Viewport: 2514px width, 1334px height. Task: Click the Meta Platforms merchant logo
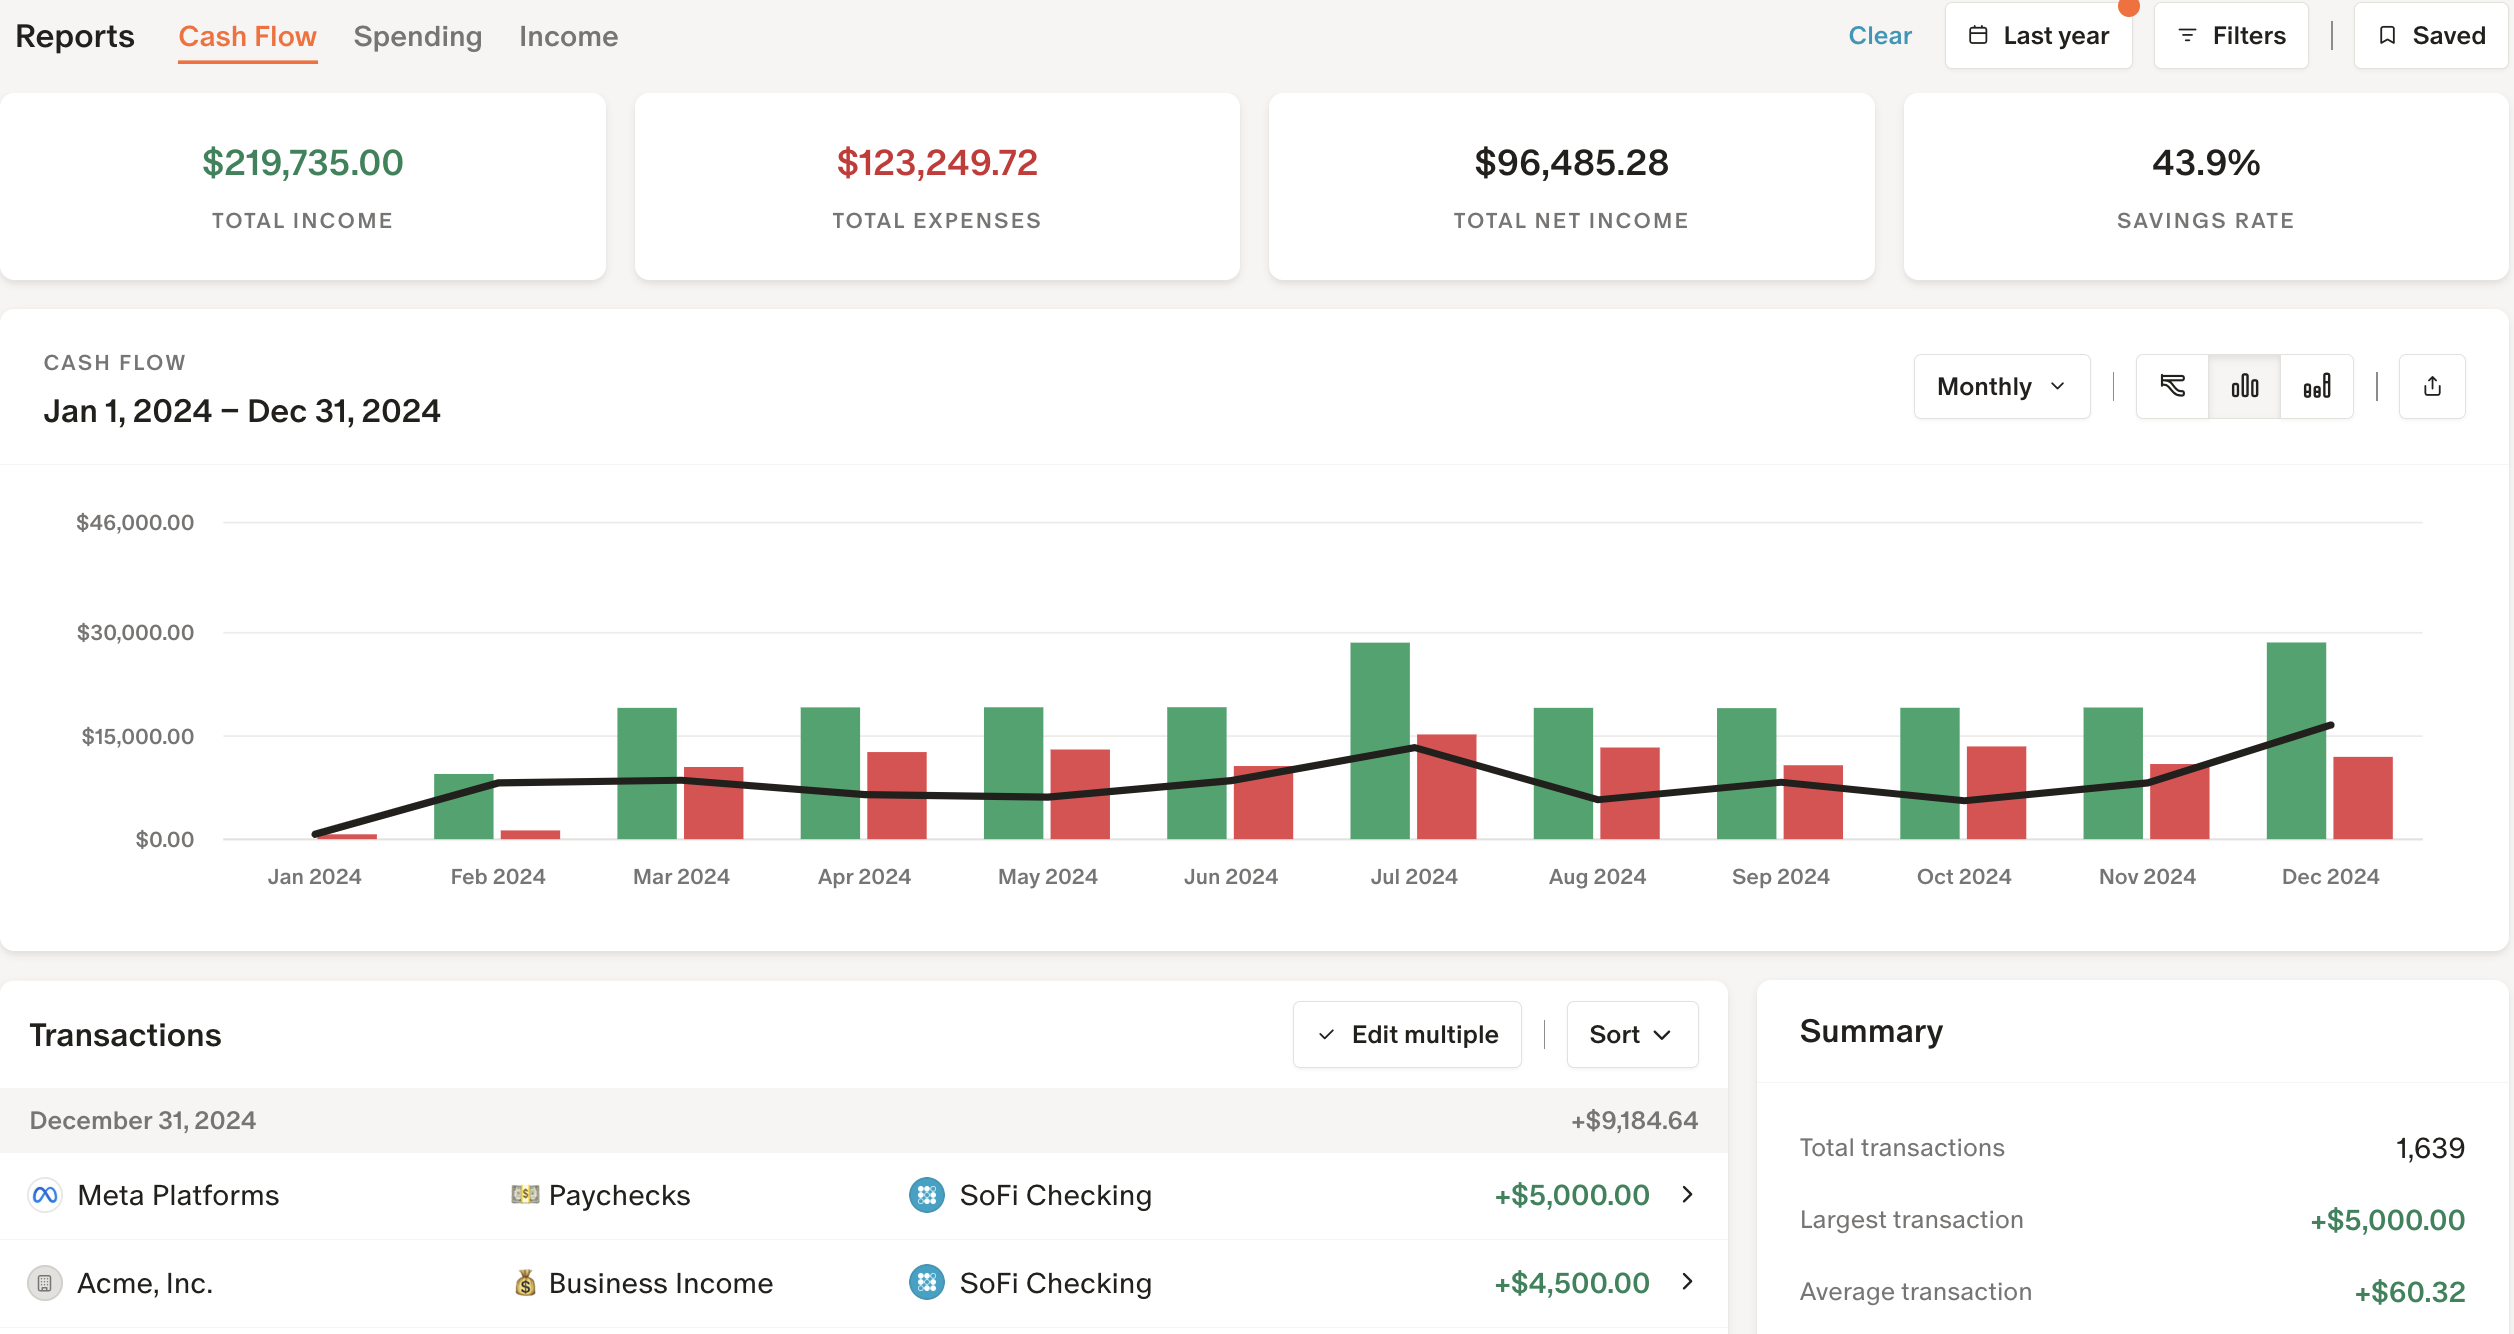click(45, 1194)
